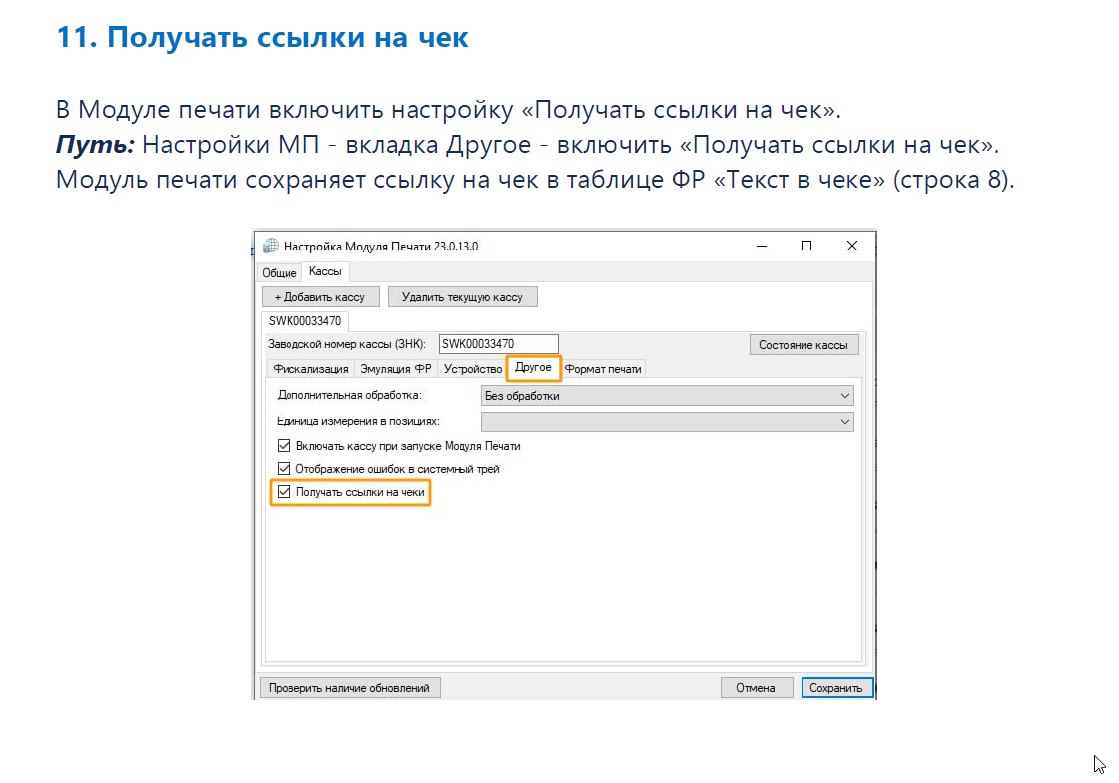Toggle Отображение ошибок в системный трей

click(284, 469)
